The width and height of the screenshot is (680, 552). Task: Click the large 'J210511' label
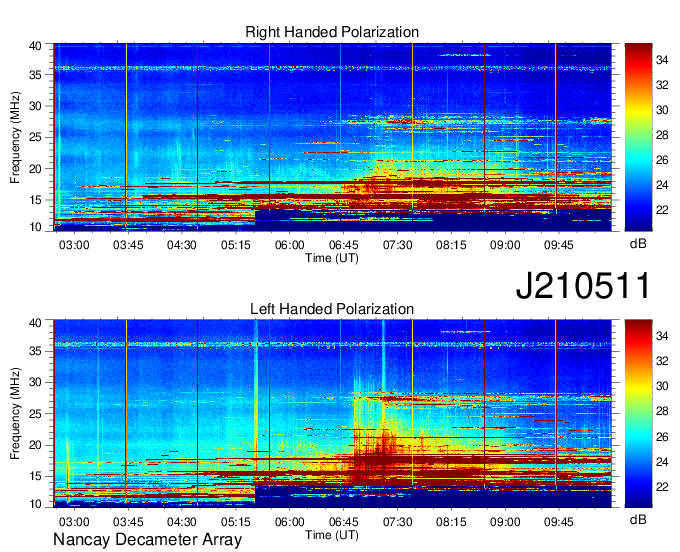583,286
